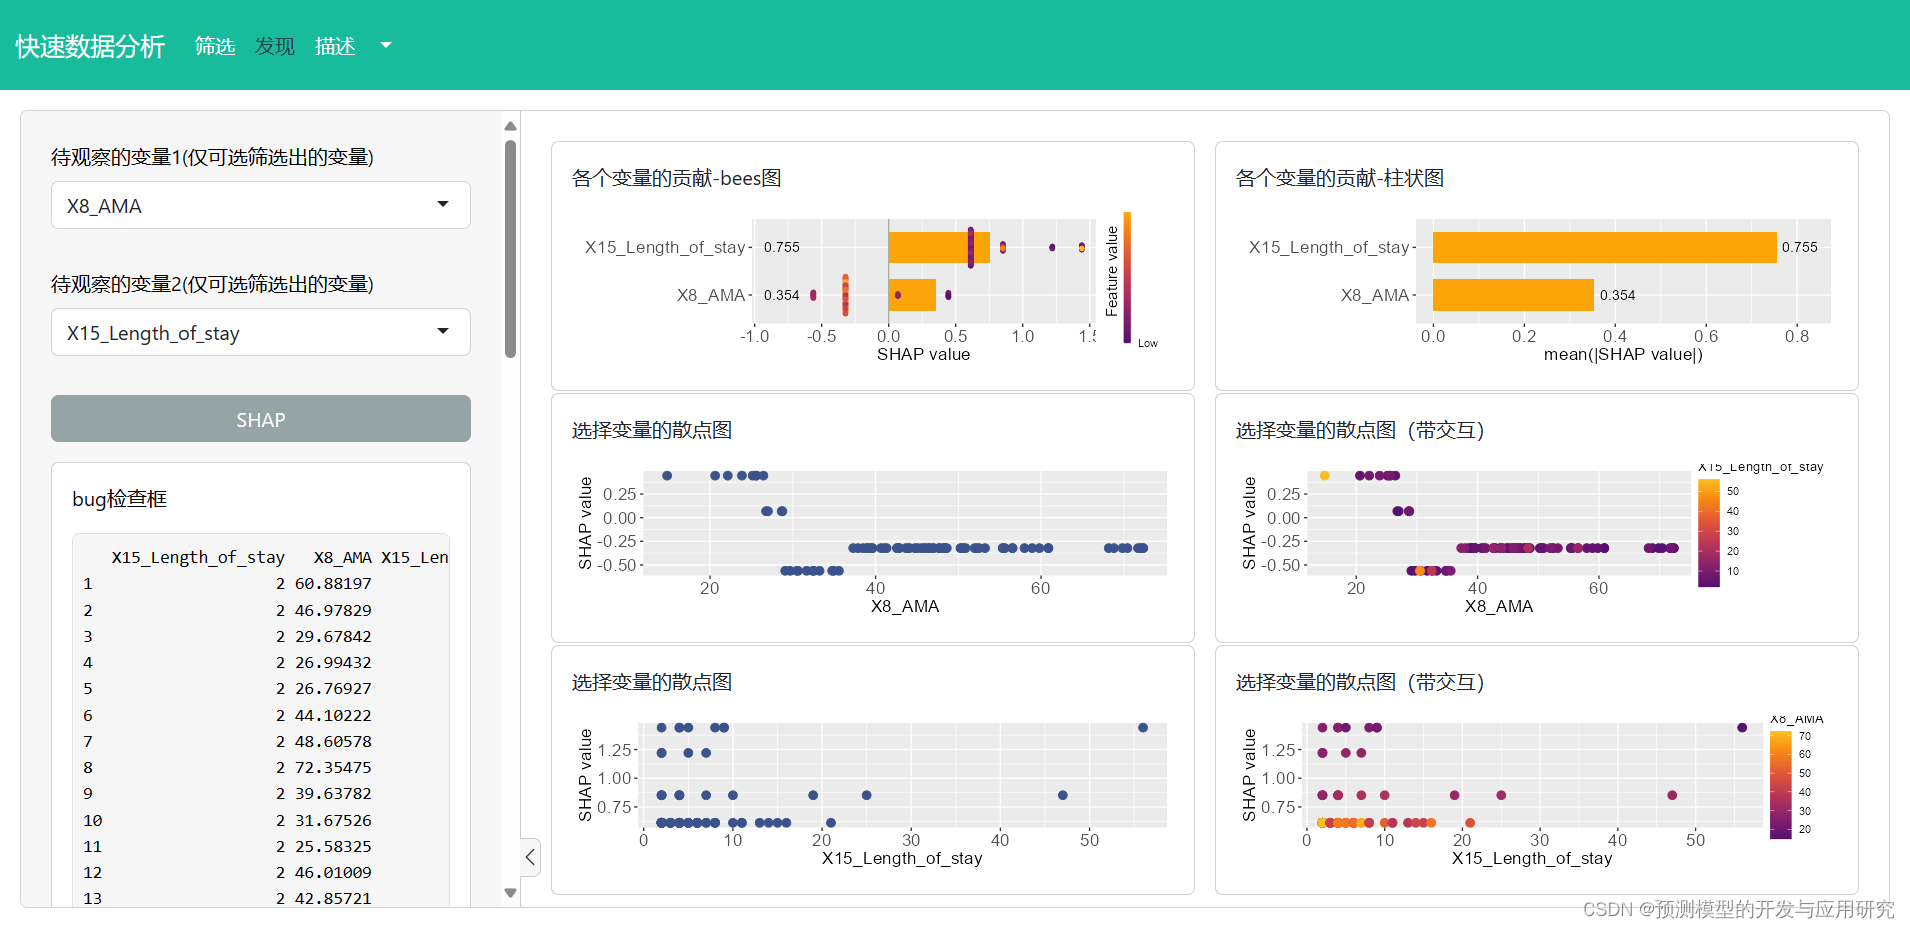The height and width of the screenshot is (928, 1910).
Task: Click table value 46.97829
Action: click(x=333, y=610)
